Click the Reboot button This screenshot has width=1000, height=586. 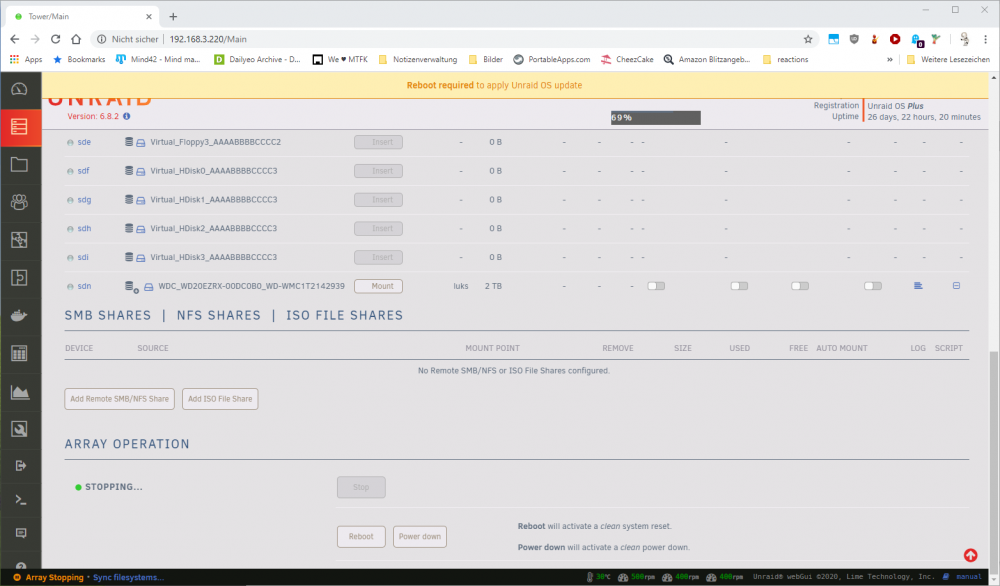pos(361,536)
